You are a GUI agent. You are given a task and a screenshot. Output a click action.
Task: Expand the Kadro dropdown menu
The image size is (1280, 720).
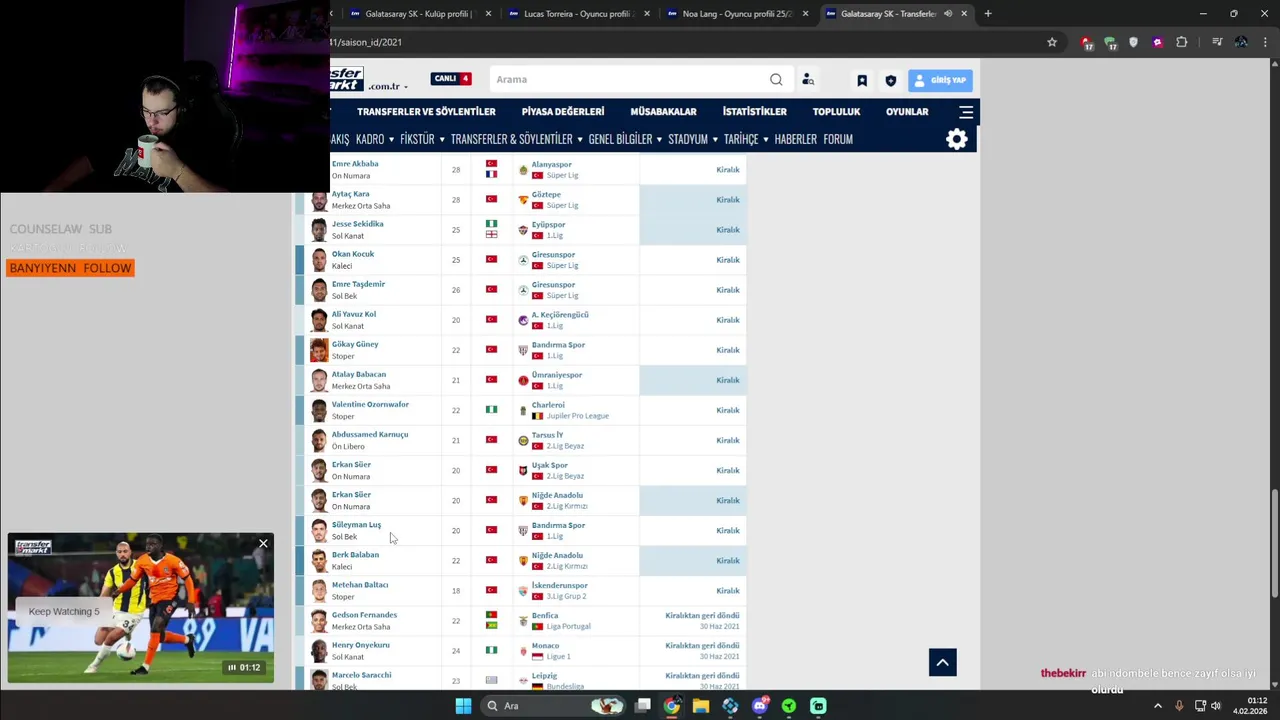pyautogui.click(x=374, y=139)
